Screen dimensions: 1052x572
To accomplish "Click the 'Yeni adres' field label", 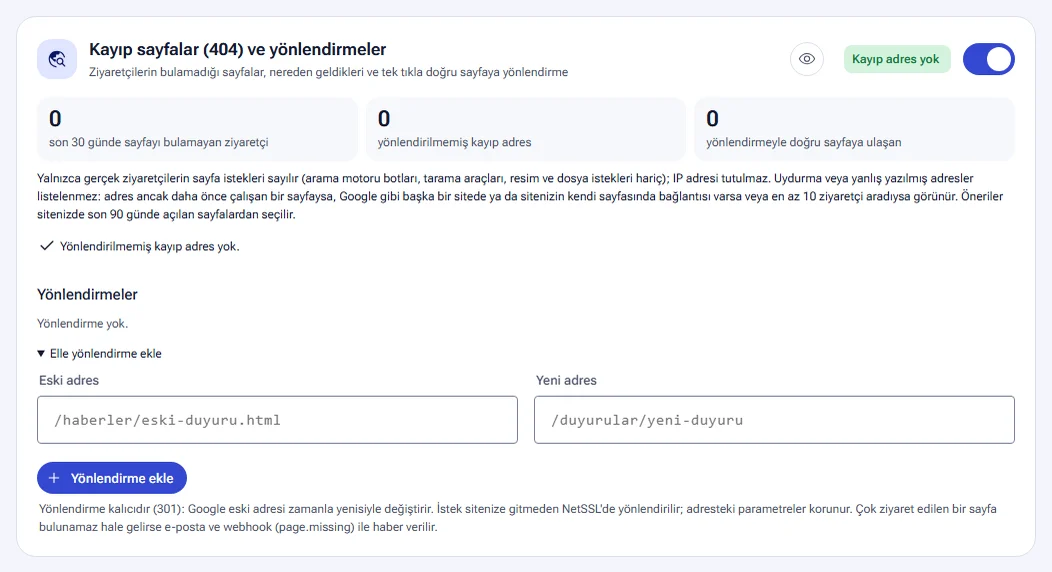I will point(566,380).
